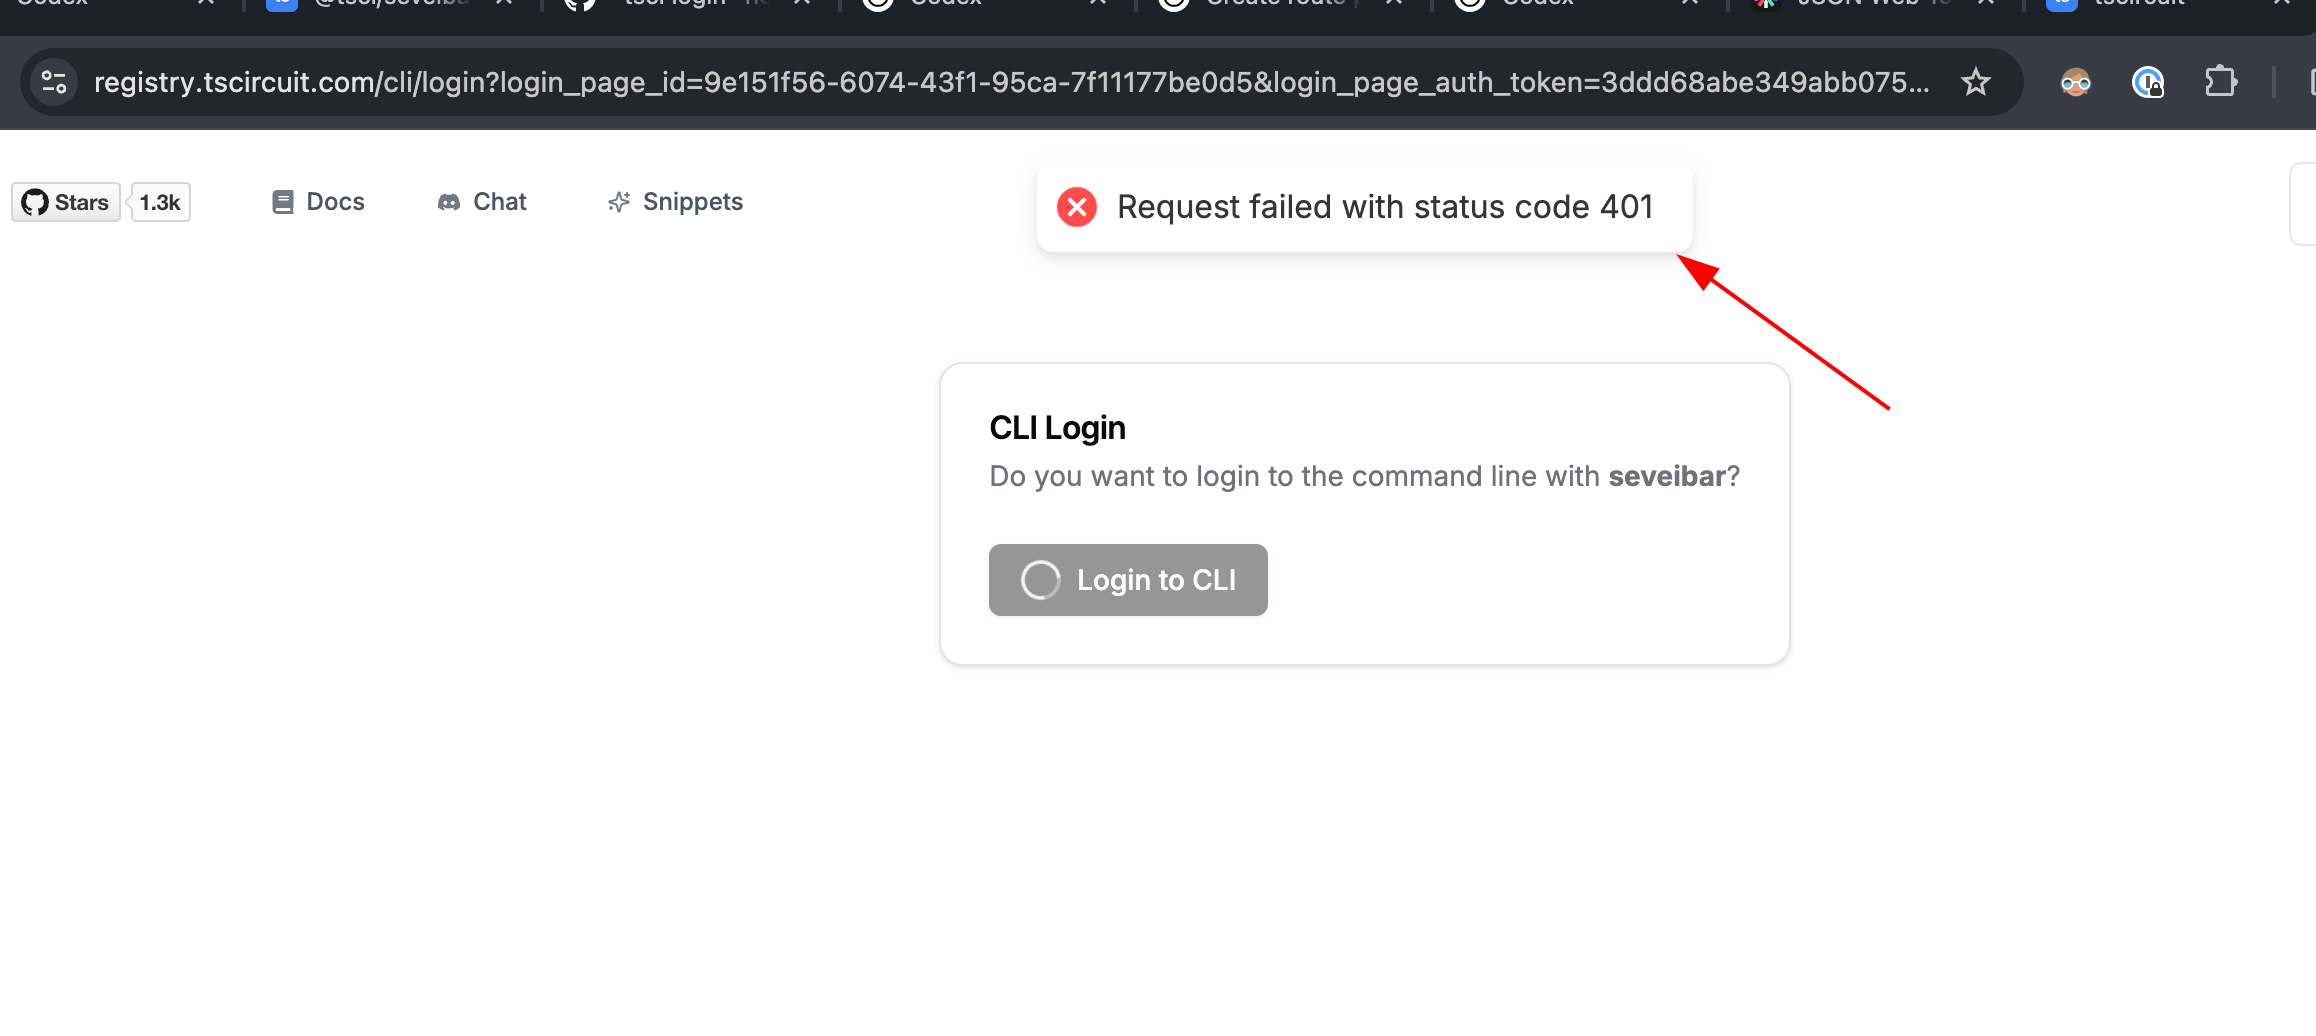Open the glasses-face extension icon
Image resolution: width=2316 pixels, height=1036 pixels.
pyautogui.click(x=2075, y=82)
